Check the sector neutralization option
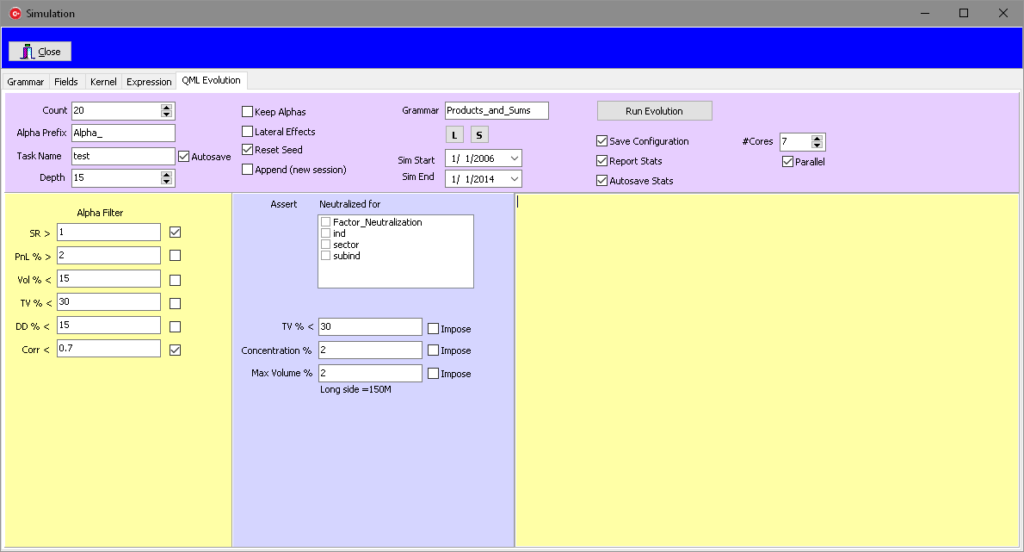 click(326, 244)
